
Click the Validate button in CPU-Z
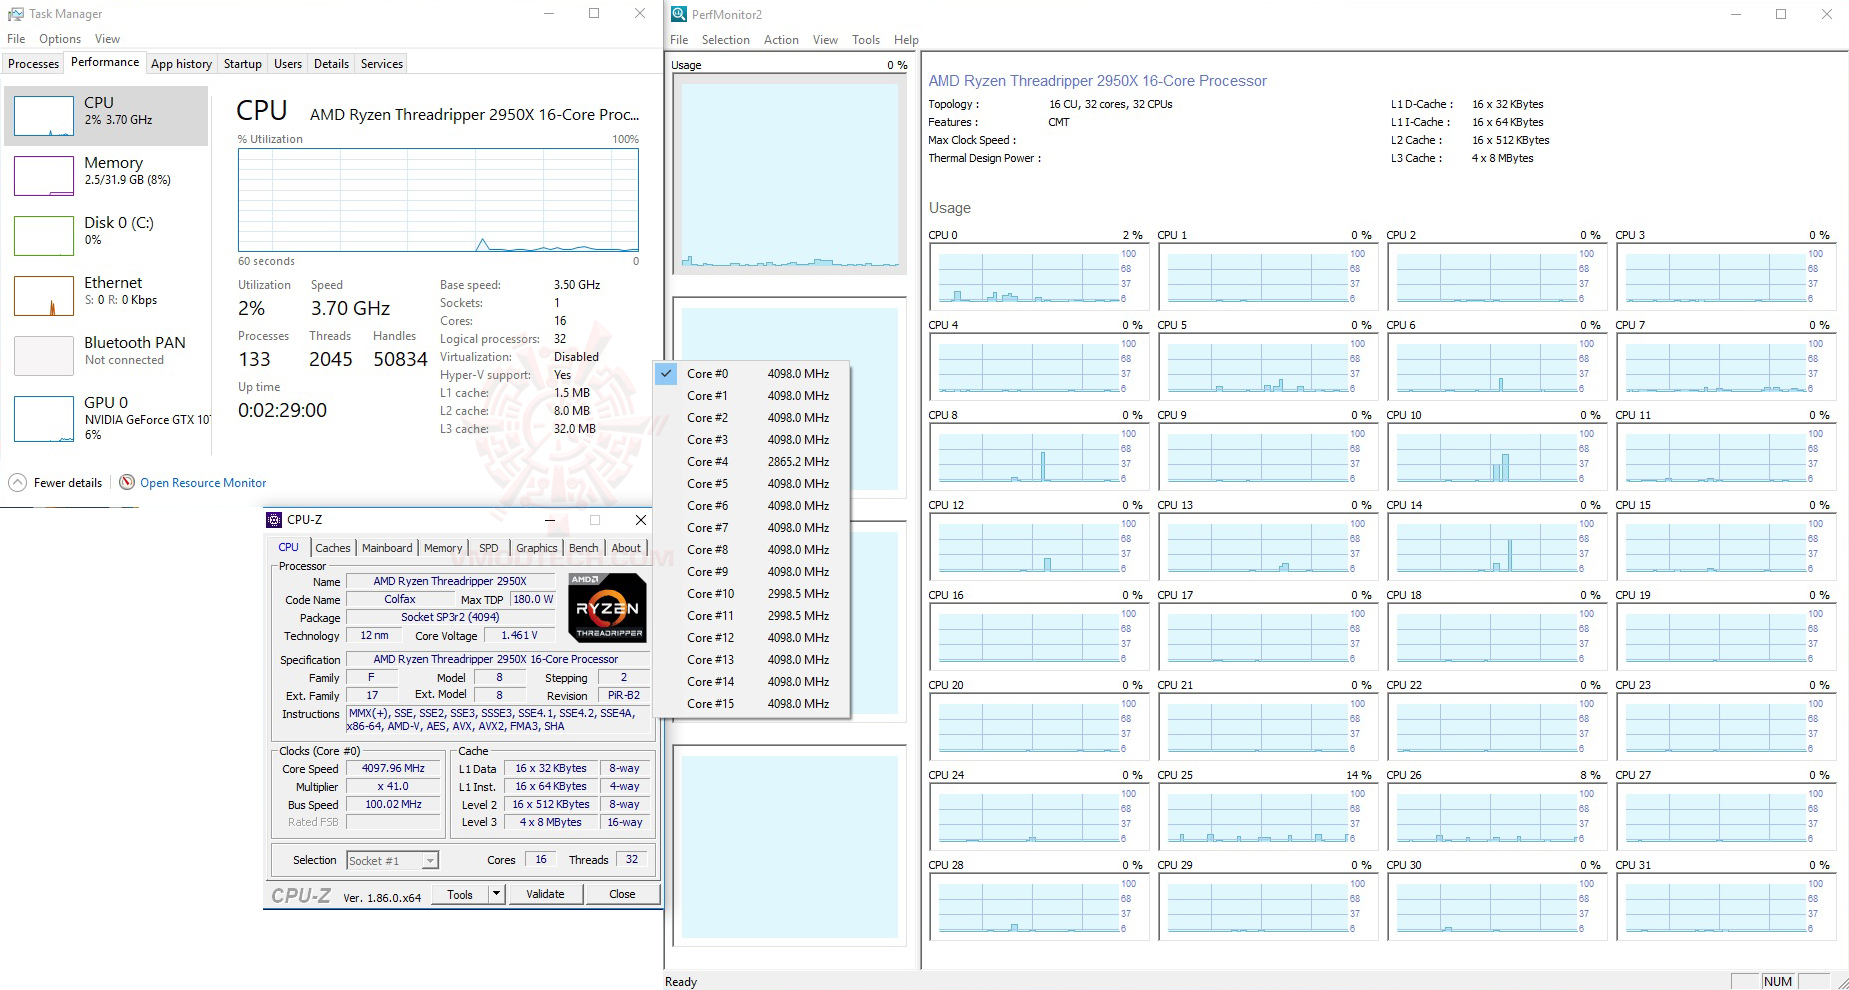(545, 894)
